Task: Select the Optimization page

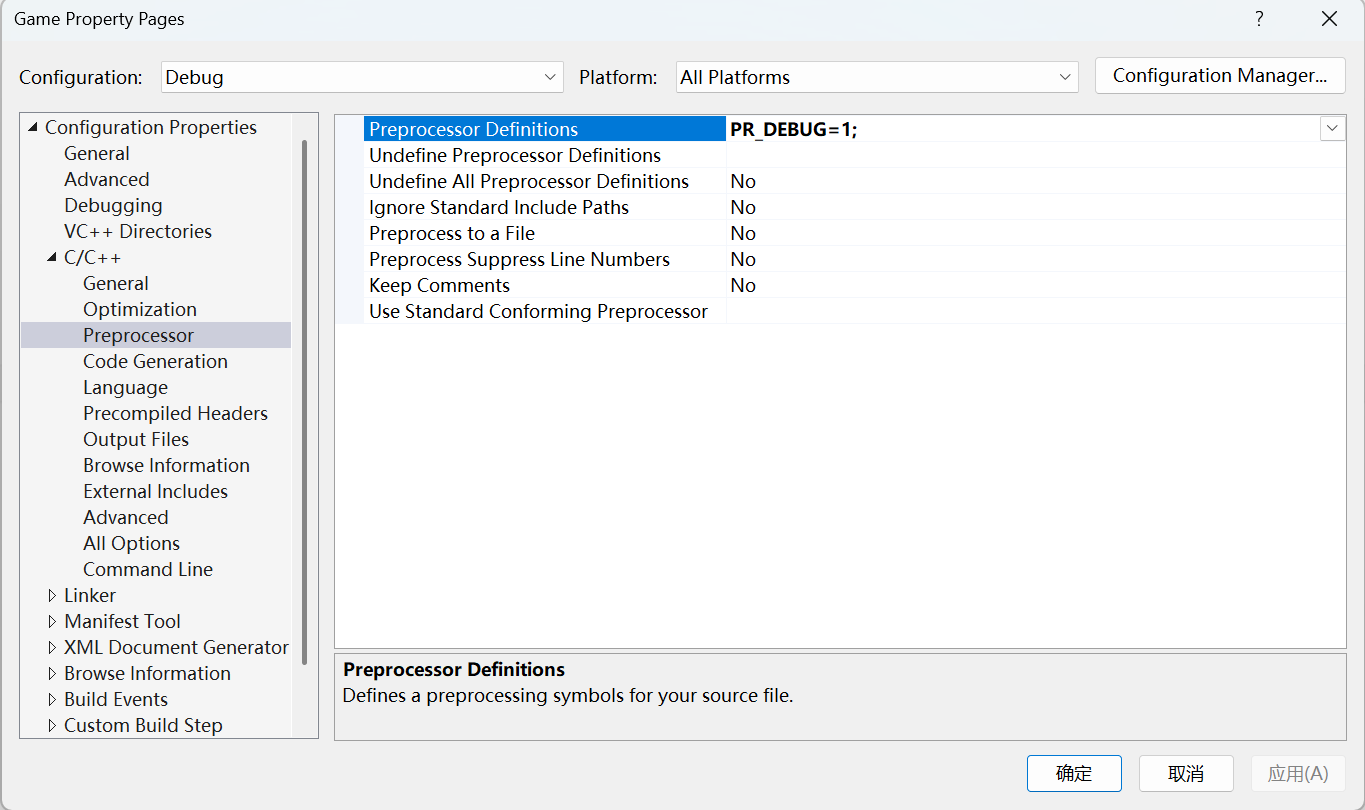Action: click(x=140, y=309)
